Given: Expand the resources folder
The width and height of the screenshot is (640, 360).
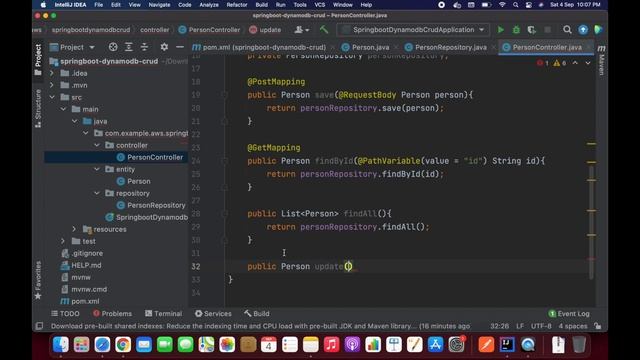Looking at the screenshot, I should (74, 229).
